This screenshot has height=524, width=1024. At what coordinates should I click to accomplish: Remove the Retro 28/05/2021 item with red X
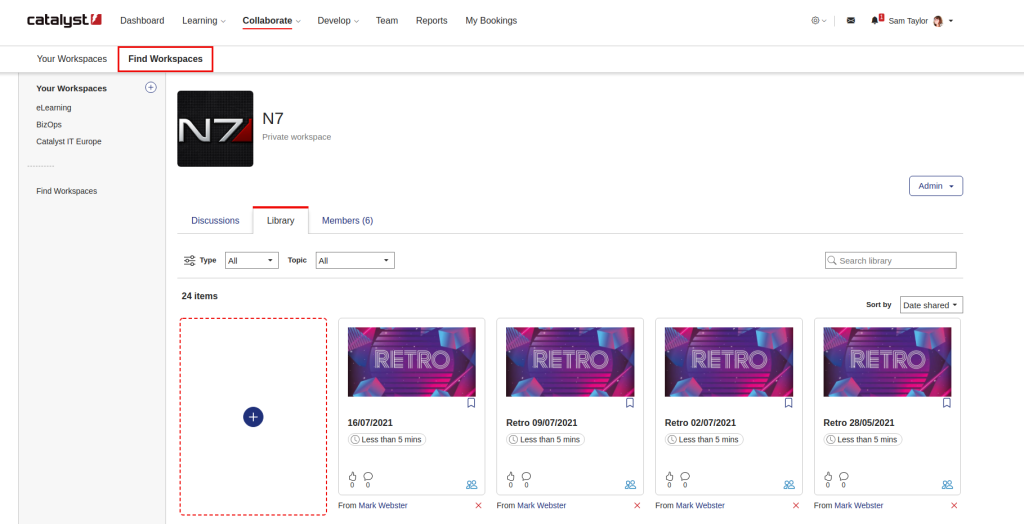pos(954,506)
